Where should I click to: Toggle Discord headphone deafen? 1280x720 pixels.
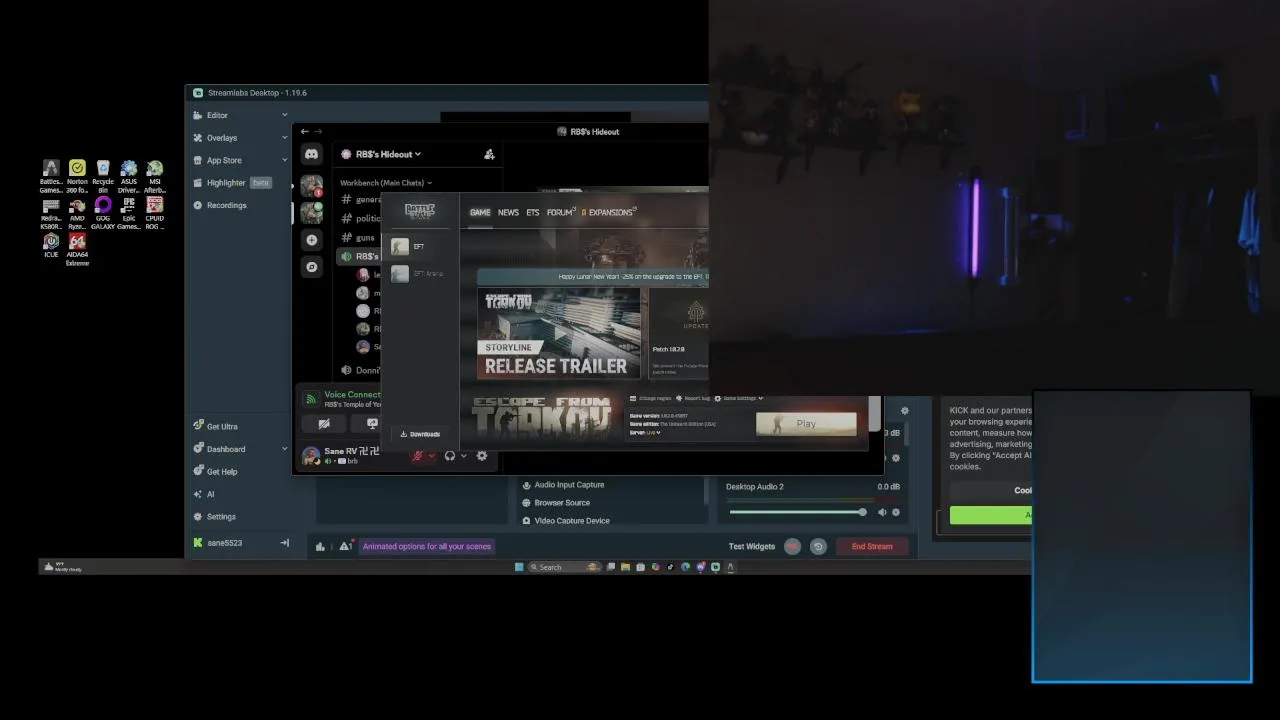click(x=450, y=456)
